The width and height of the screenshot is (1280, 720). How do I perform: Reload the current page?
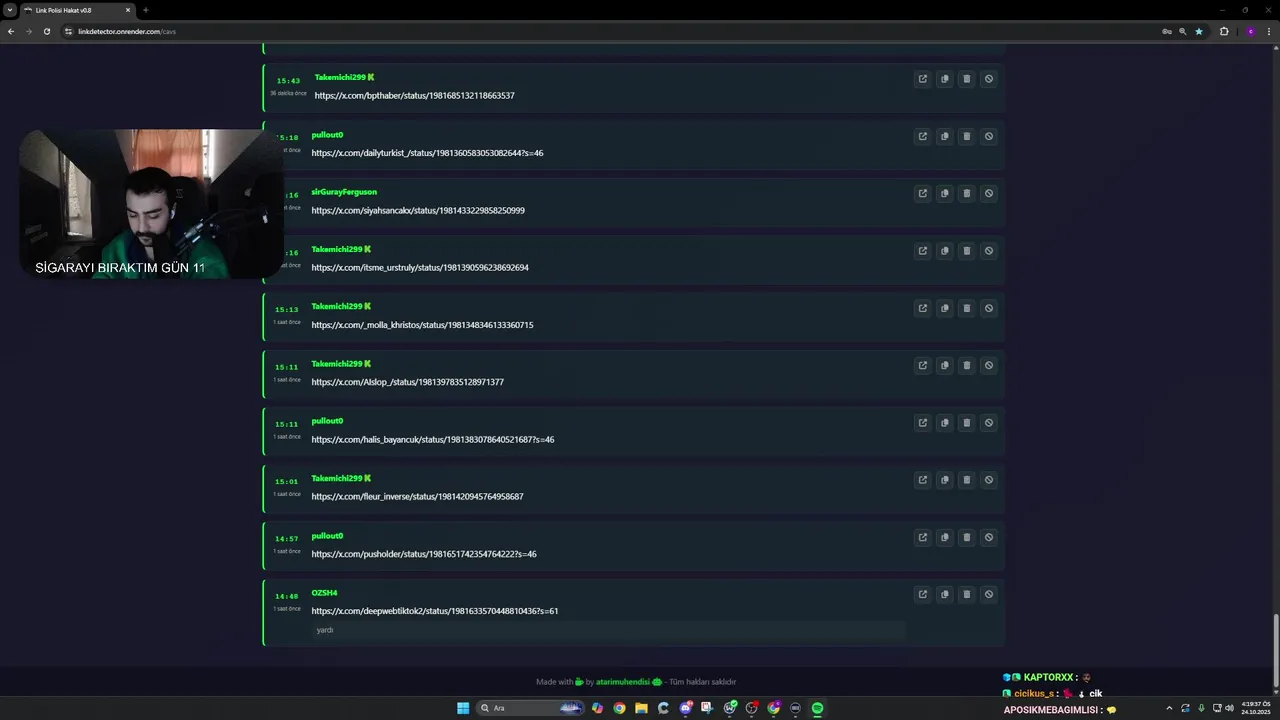click(x=46, y=31)
